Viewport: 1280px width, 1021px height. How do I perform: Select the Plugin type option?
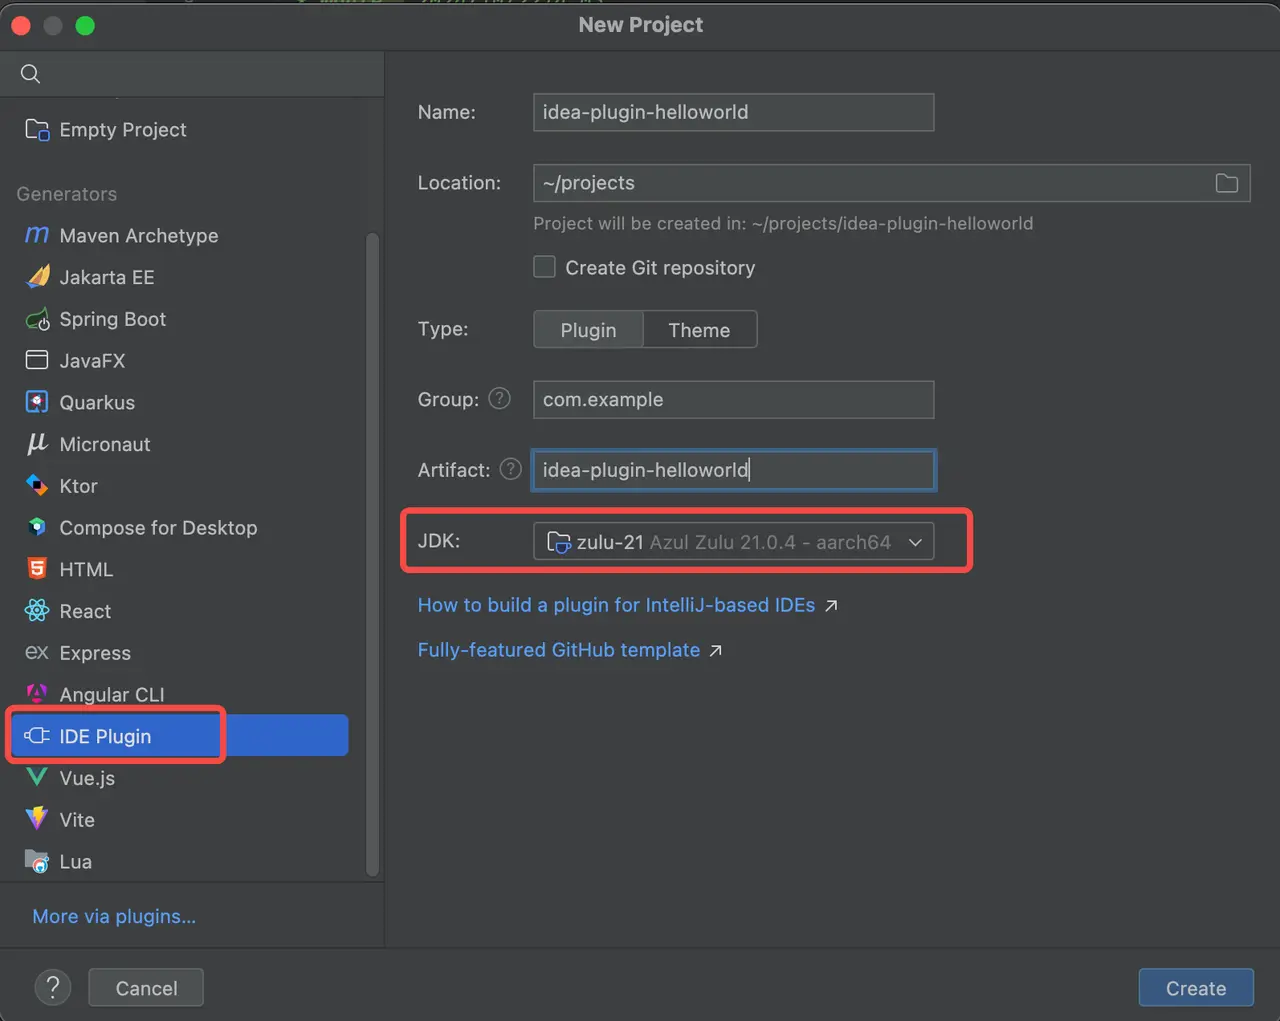(x=588, y=330)
